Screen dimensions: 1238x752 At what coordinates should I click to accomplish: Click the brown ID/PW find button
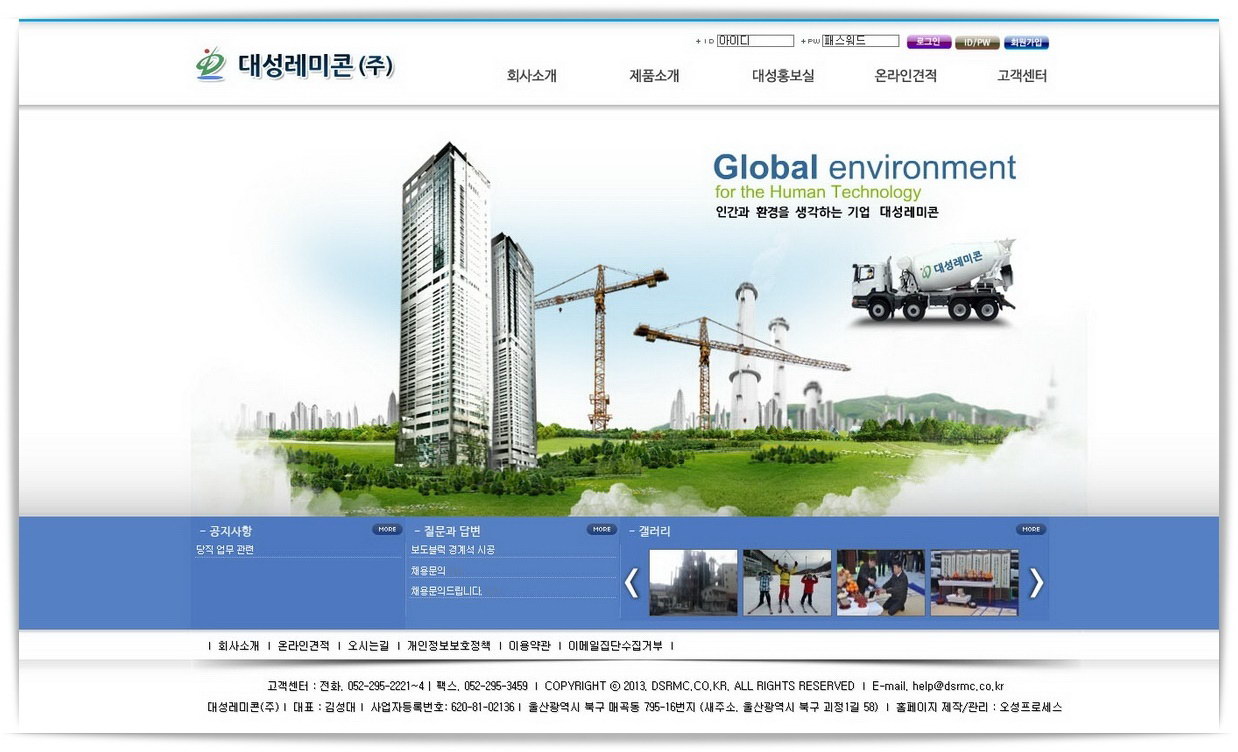click(978, 42)
